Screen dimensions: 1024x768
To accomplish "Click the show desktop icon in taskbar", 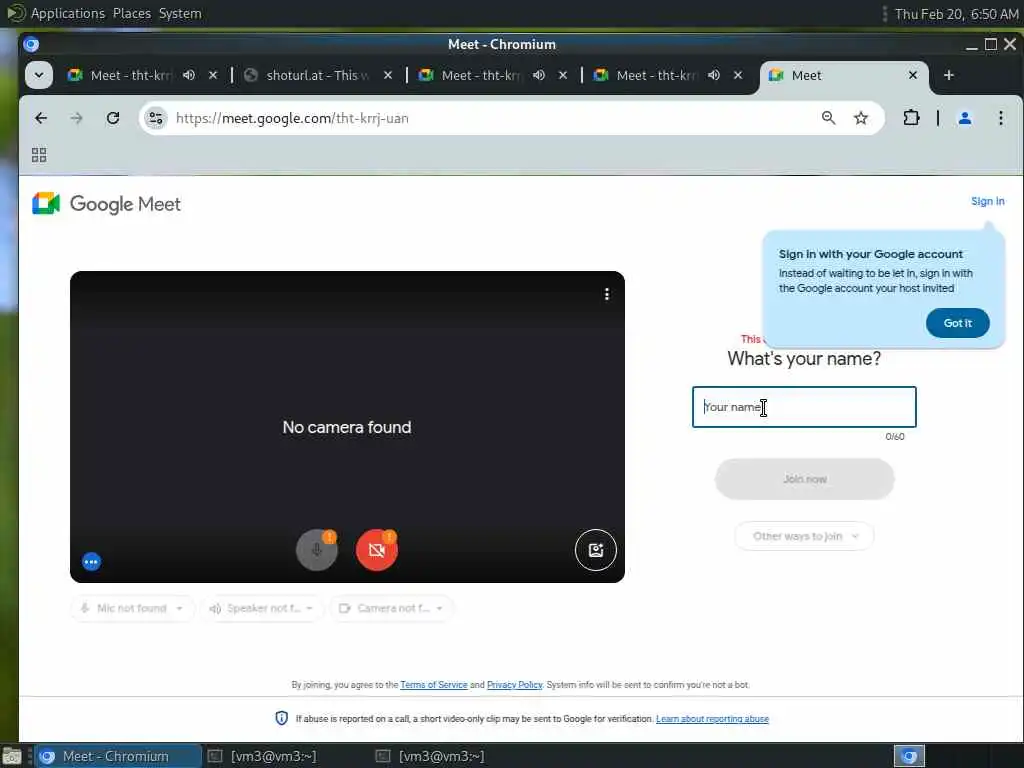I will pyautogui.click(x=11, y=756).
